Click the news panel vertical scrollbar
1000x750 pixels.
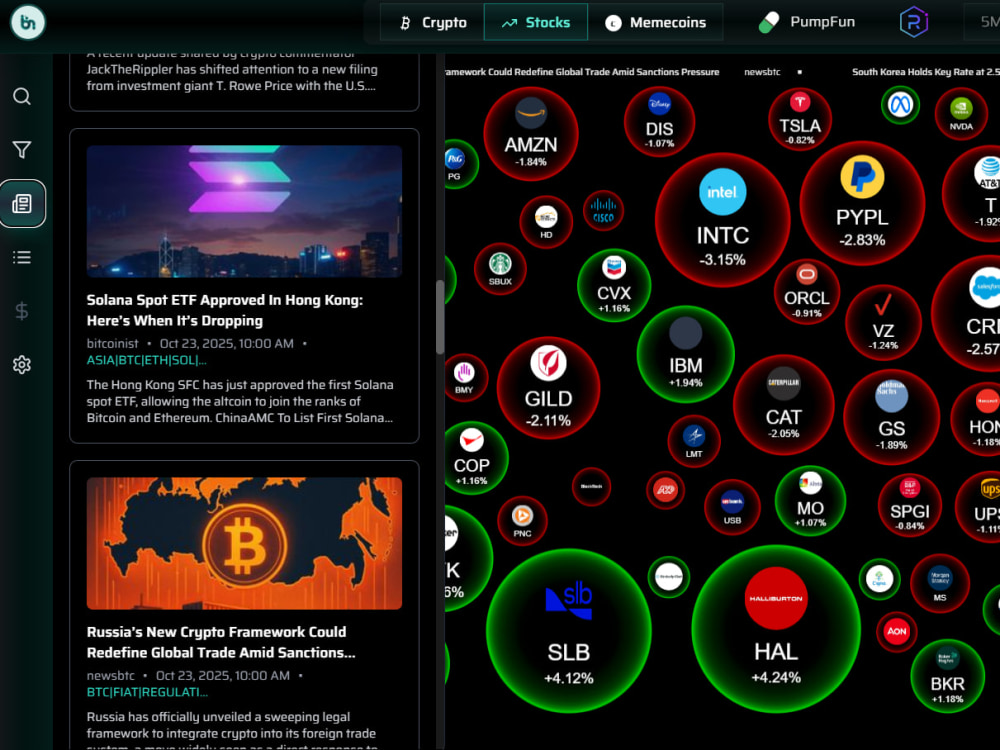[x=440, y=317]
